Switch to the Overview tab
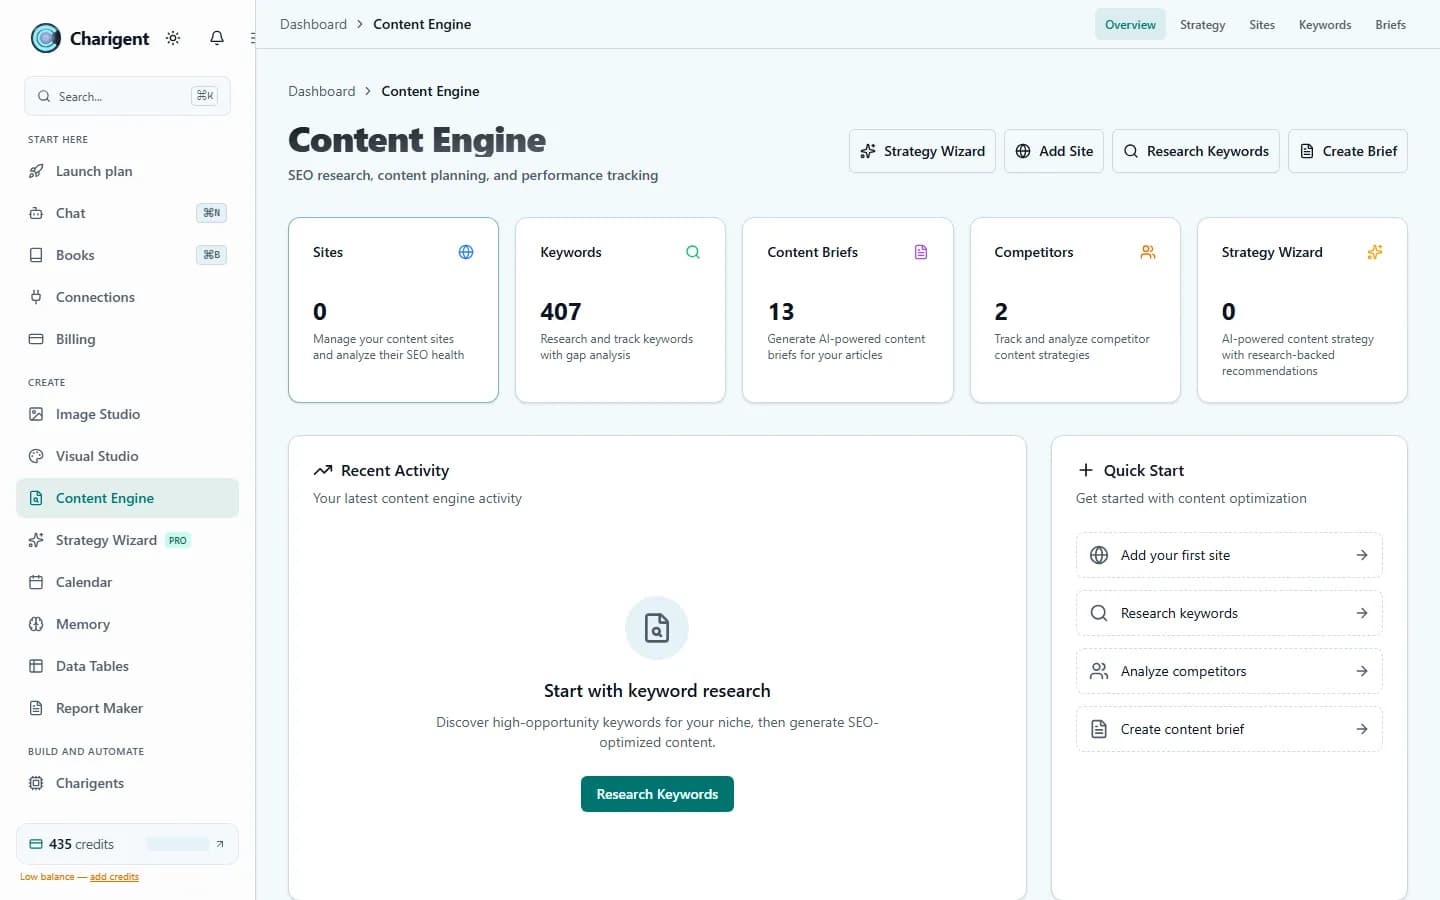The height and width of the screenshot is (900, 1440). [x=1130, y=25]
